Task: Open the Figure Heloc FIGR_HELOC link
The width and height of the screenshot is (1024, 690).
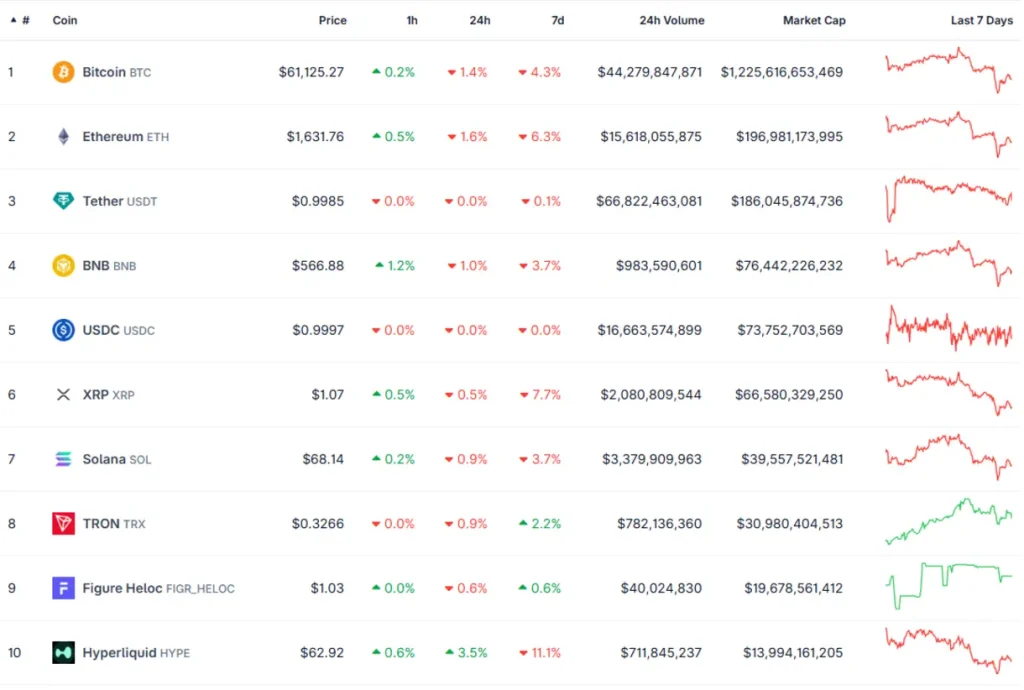Action: [158, 588]
